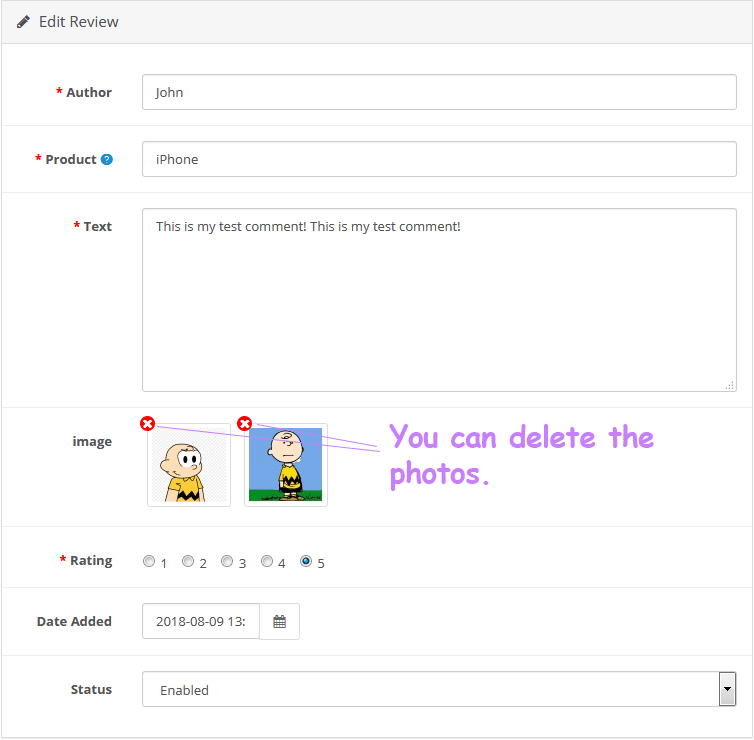
Task: Click the first Charlie Brown thumbnail
Action: 189,465
